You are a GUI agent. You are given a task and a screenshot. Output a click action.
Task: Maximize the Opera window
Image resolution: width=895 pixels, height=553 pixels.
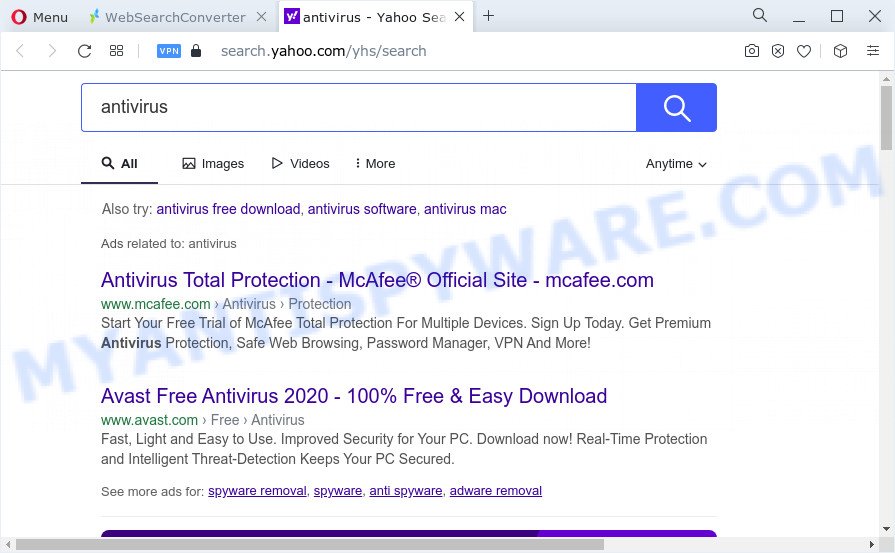[x=837, y=16]
